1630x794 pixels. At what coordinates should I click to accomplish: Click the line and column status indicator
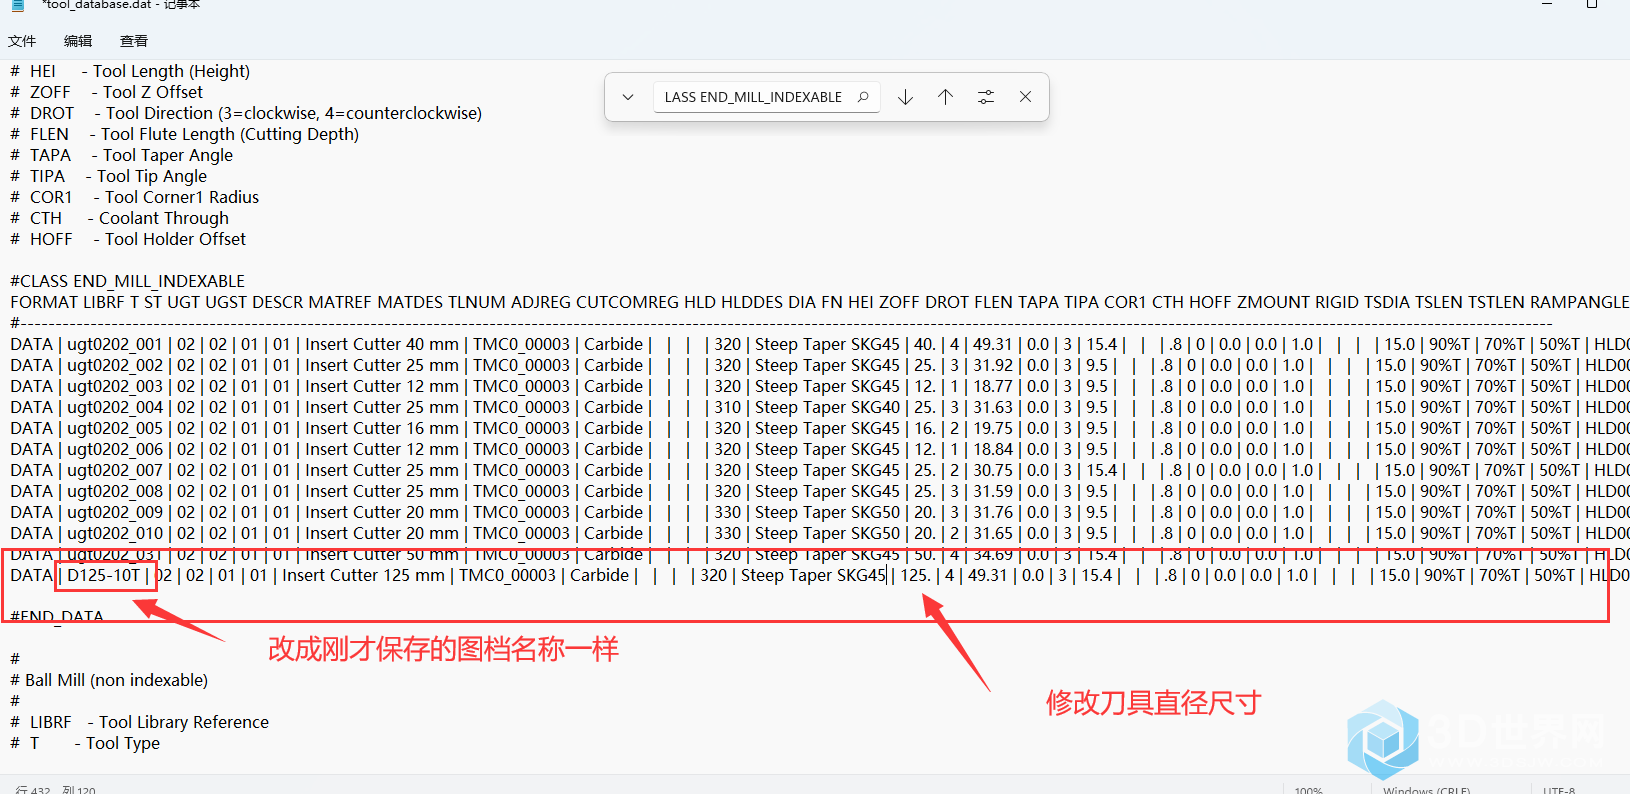(56, 789)
